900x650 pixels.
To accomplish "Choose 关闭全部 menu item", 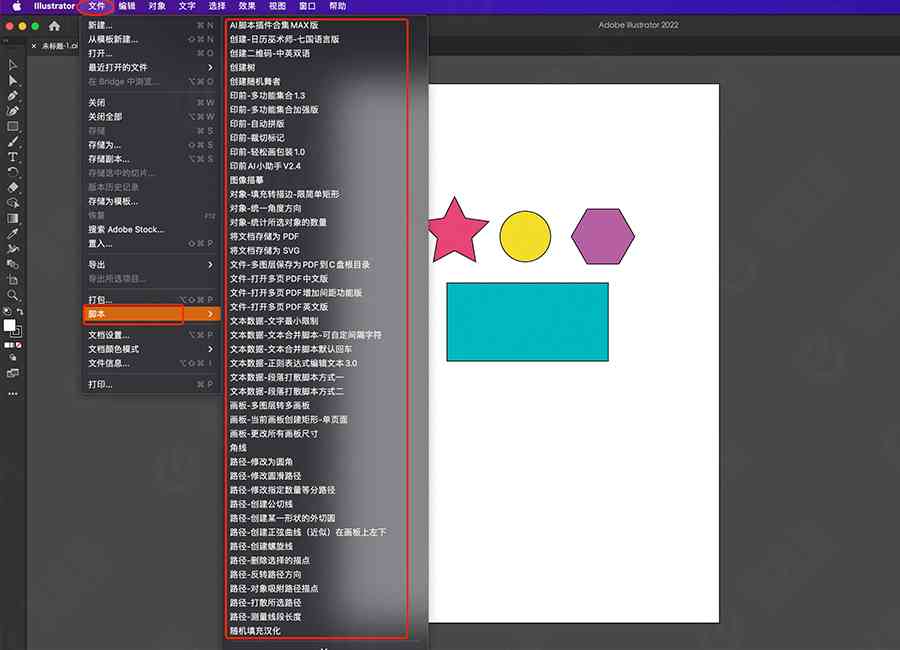I will point(151,117).
